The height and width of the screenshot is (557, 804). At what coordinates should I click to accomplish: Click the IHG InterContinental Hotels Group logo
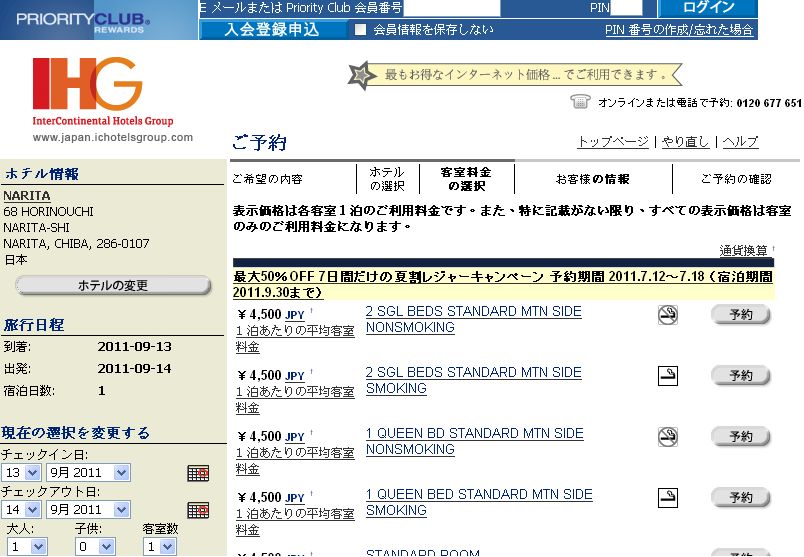click(103, 91)
